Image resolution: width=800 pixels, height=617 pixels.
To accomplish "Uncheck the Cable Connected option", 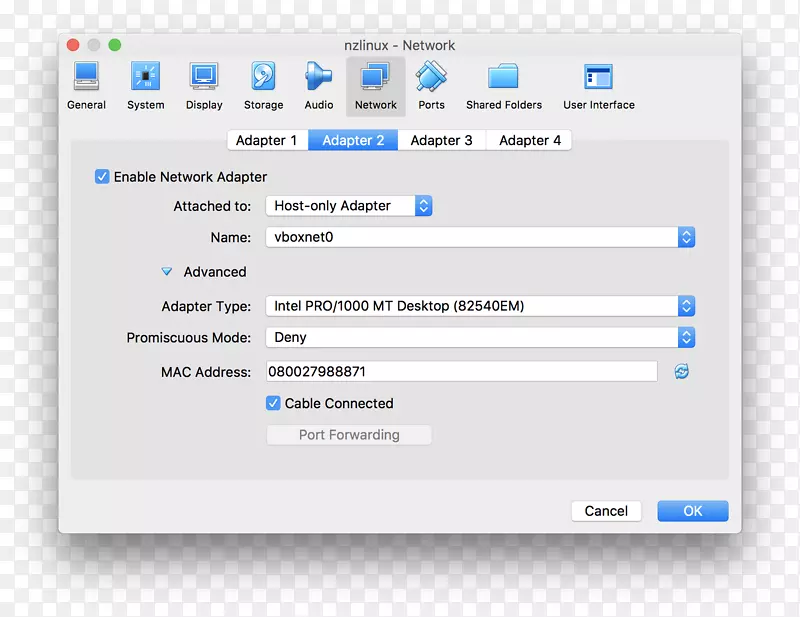I will coord(273,403).
